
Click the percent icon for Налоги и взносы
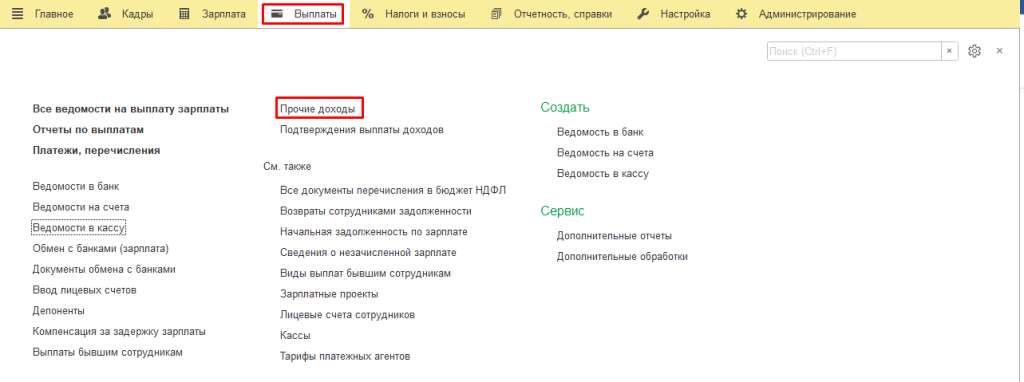[x=368, y=14]
